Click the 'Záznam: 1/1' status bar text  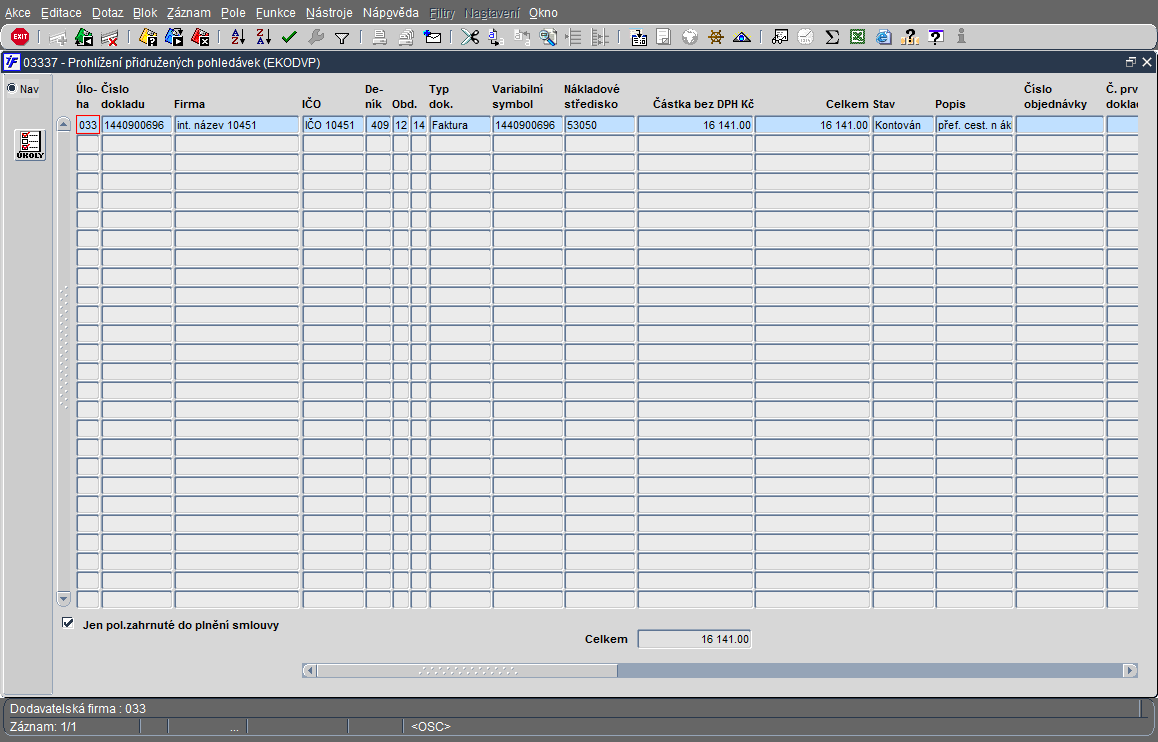[x=43, y=727]
